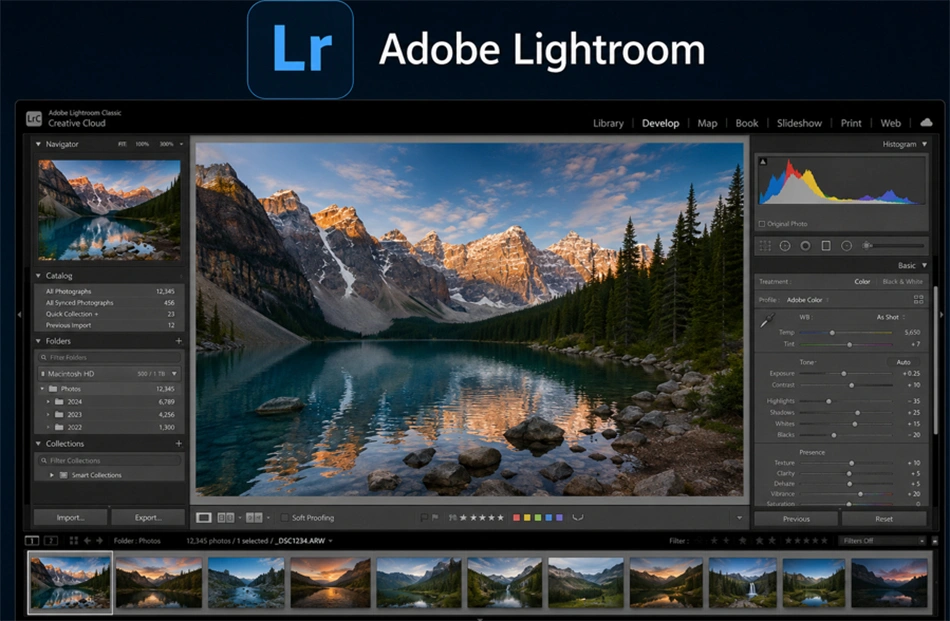This screenshot has height=621, width=950.
Task: Apply the red color label swatch
Action: (x=516, y=517)
